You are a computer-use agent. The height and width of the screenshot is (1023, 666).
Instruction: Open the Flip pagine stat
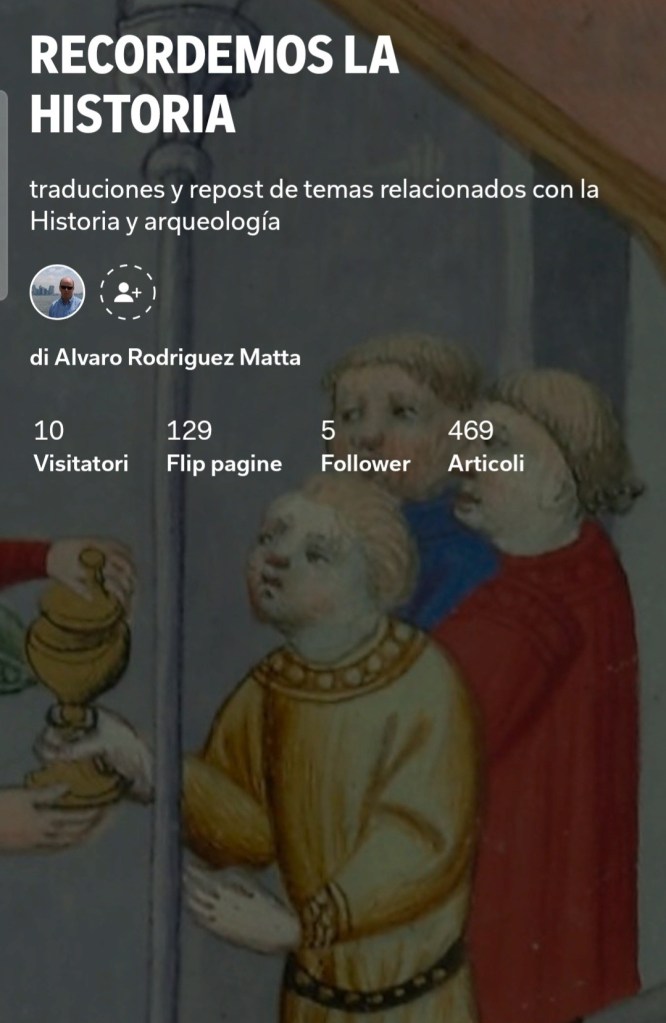[x=224, y=464]
